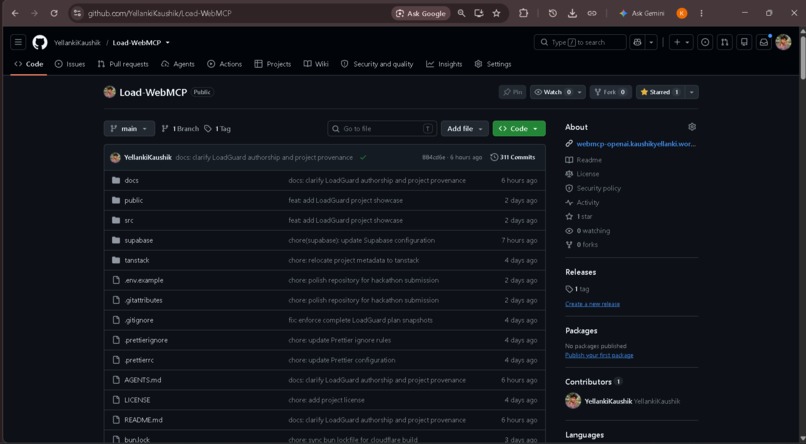Click Create a new release link

(592, 304)
